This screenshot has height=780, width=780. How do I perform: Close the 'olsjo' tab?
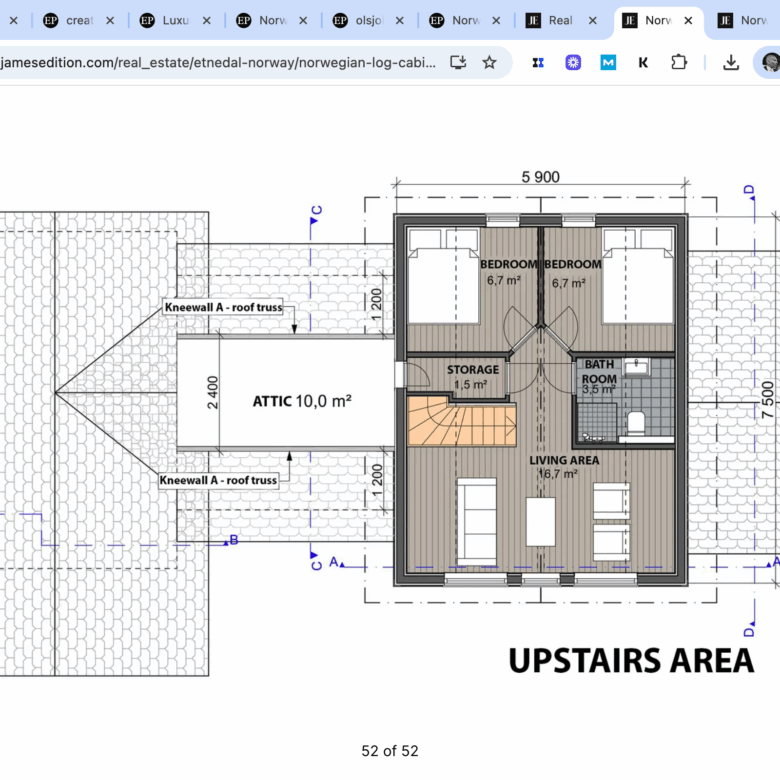399,20
